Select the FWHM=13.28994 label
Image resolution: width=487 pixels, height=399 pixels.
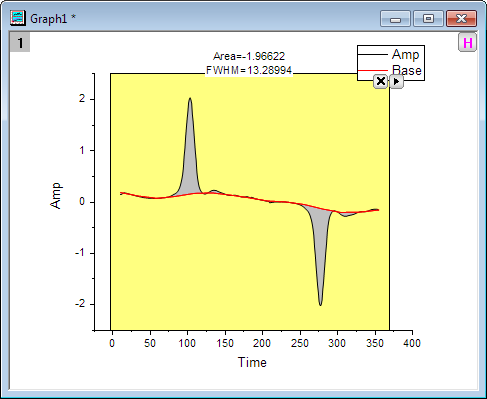pyautogui.click(x=249, y=70)
